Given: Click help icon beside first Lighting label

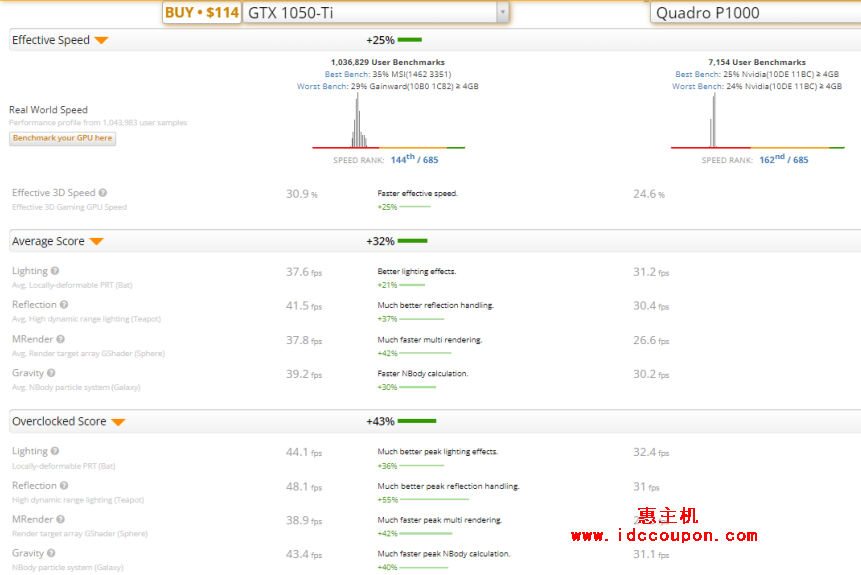Looking at the screenshot, I should click(55, 271).
